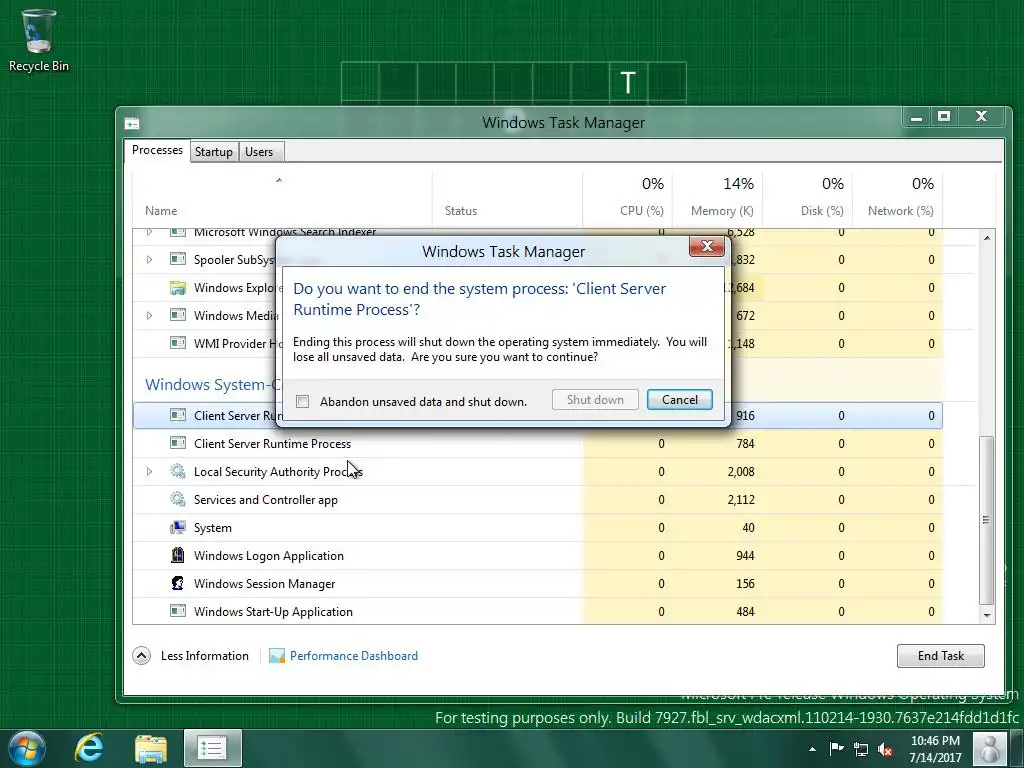Click Windows Logon Application icon

178,556
